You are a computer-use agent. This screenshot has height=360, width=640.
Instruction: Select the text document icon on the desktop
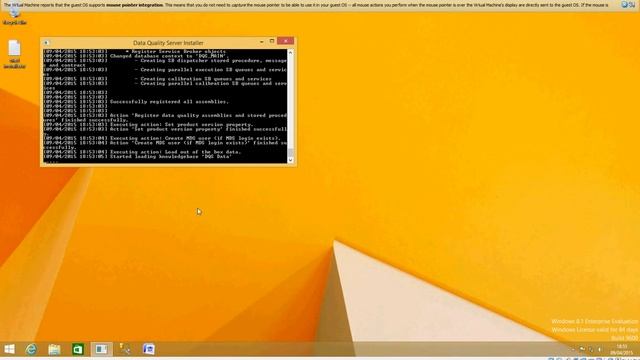point(15,54)
